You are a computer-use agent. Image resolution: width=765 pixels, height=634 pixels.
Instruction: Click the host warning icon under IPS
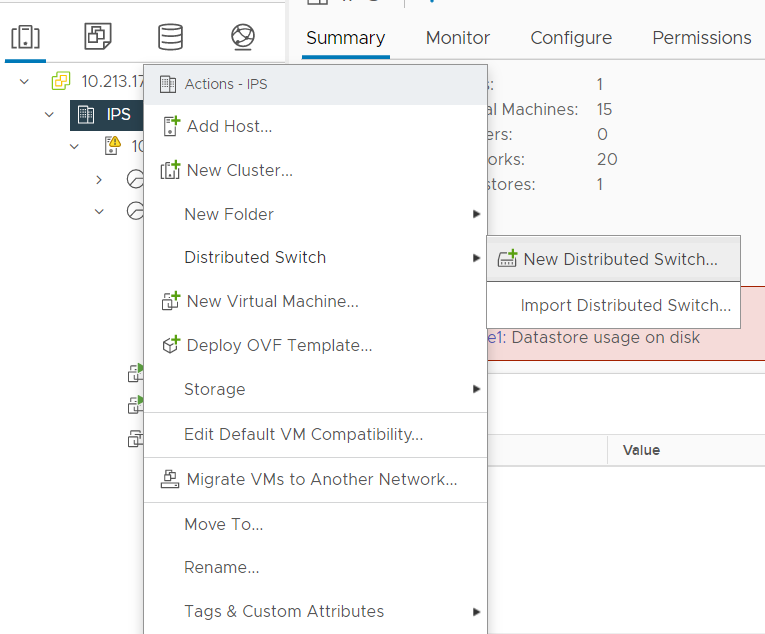[113, 145]
